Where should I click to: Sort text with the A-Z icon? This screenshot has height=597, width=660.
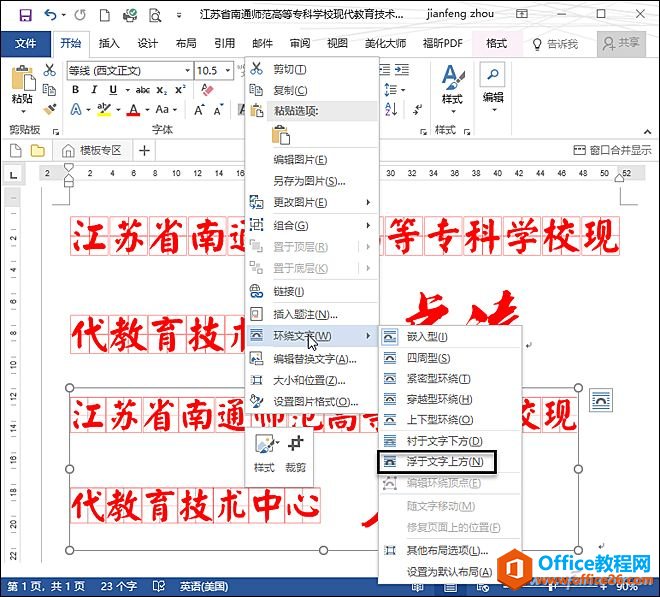click(391, 110)
